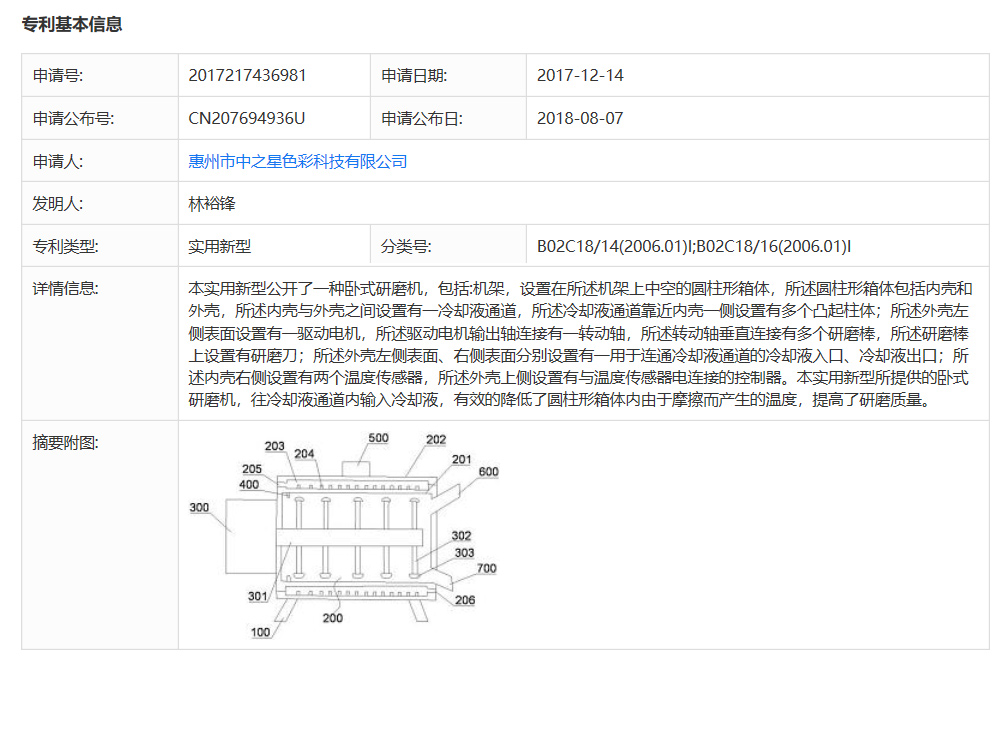
Task: Open applicant link 惠州市中之星色彩科技有限公司
Action: pyautogui.click(x=298, y=162)
